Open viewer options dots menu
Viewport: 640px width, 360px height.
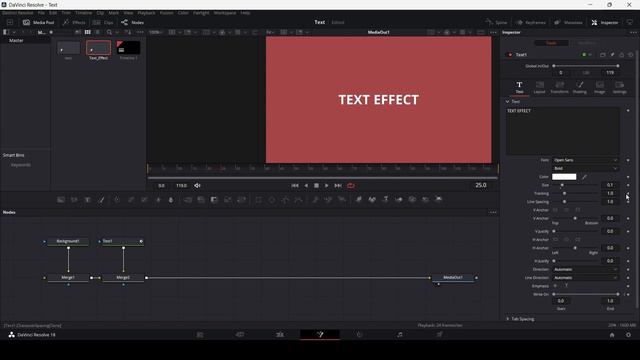(493, 32)
